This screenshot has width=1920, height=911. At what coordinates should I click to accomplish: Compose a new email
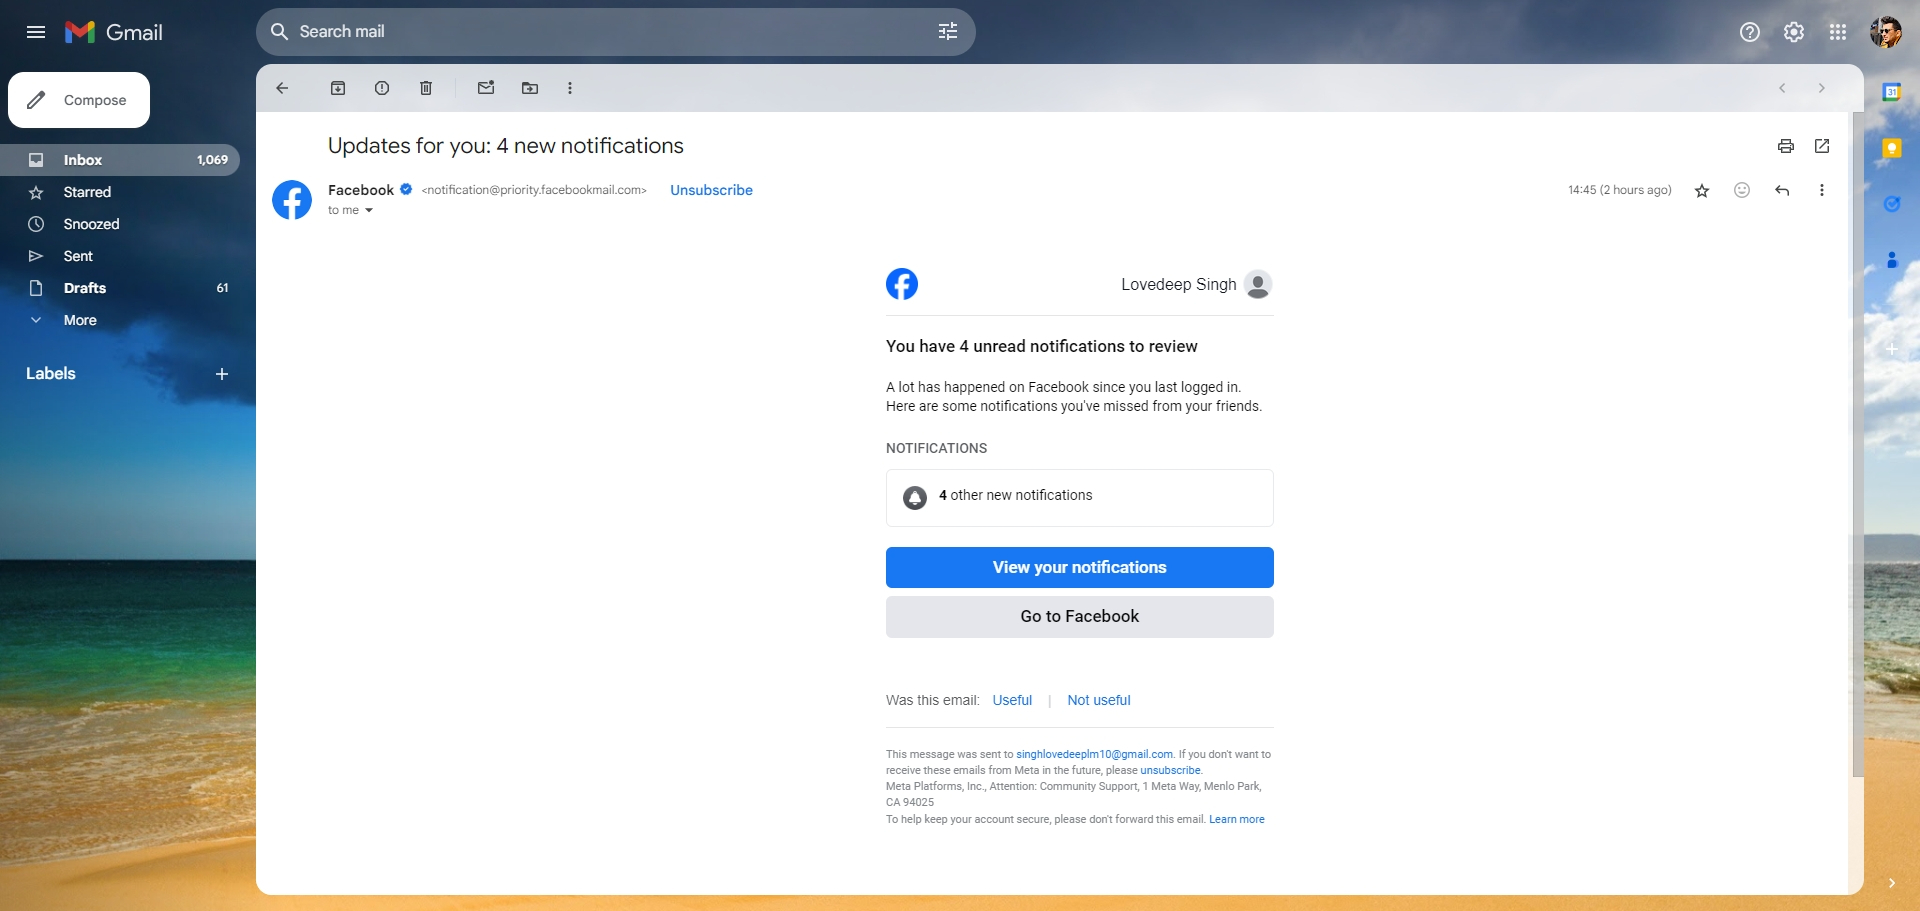coord(79,100)
